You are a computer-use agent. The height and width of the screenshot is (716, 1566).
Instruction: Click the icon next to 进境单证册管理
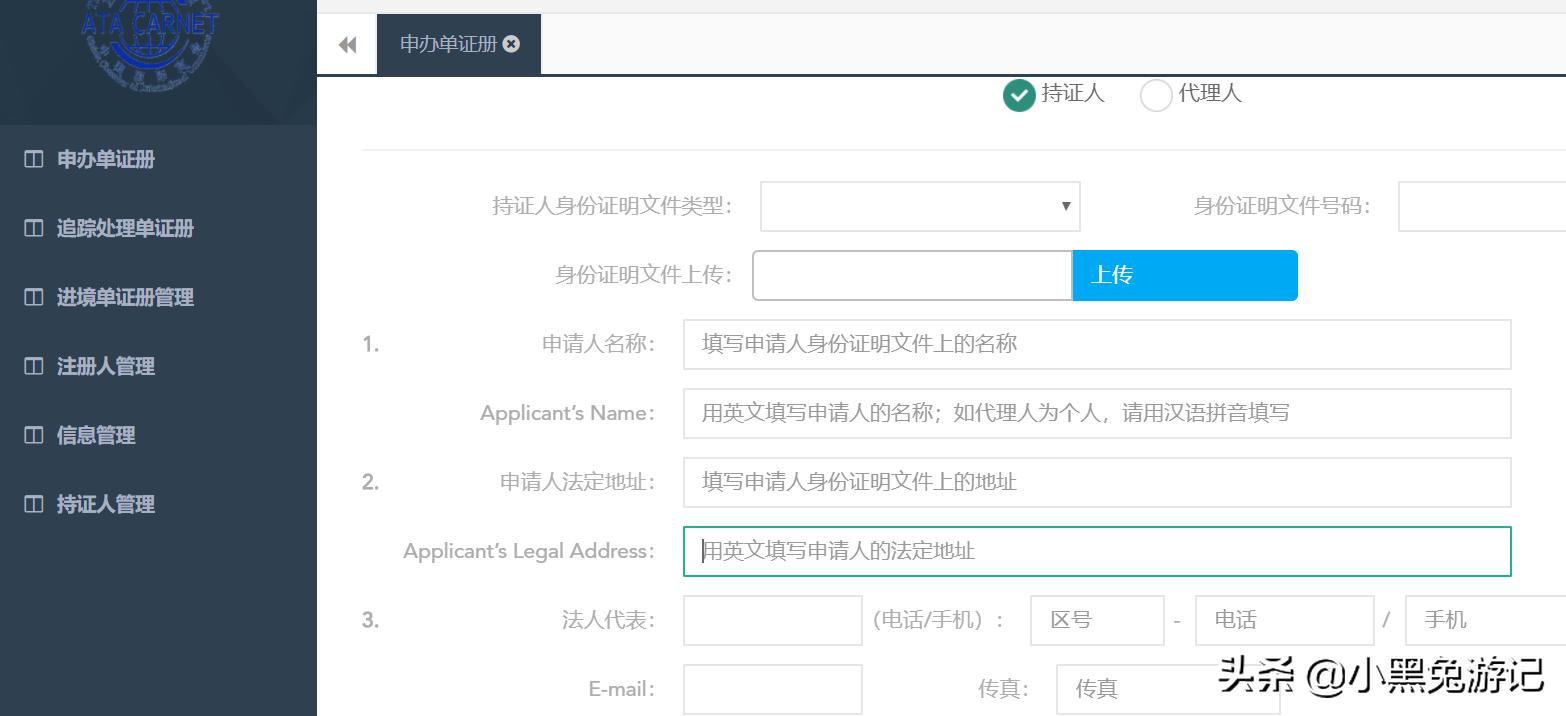33,297
